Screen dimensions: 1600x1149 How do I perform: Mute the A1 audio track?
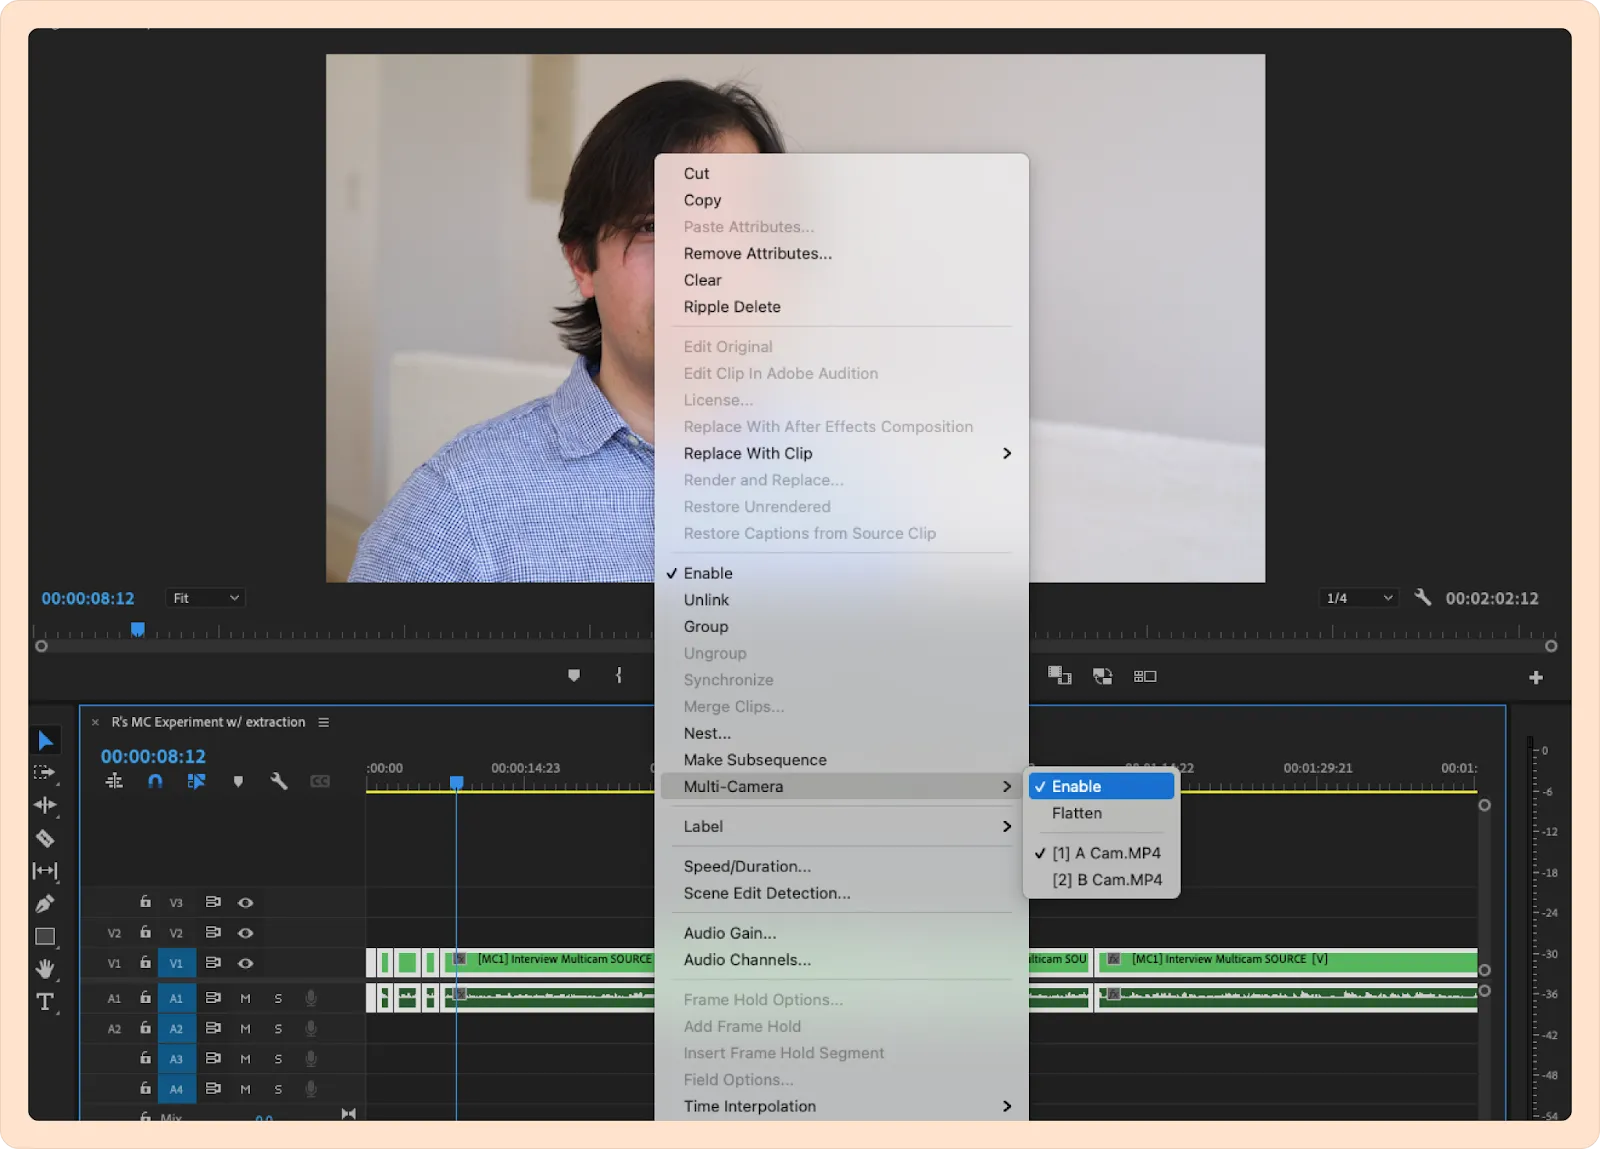245,998
